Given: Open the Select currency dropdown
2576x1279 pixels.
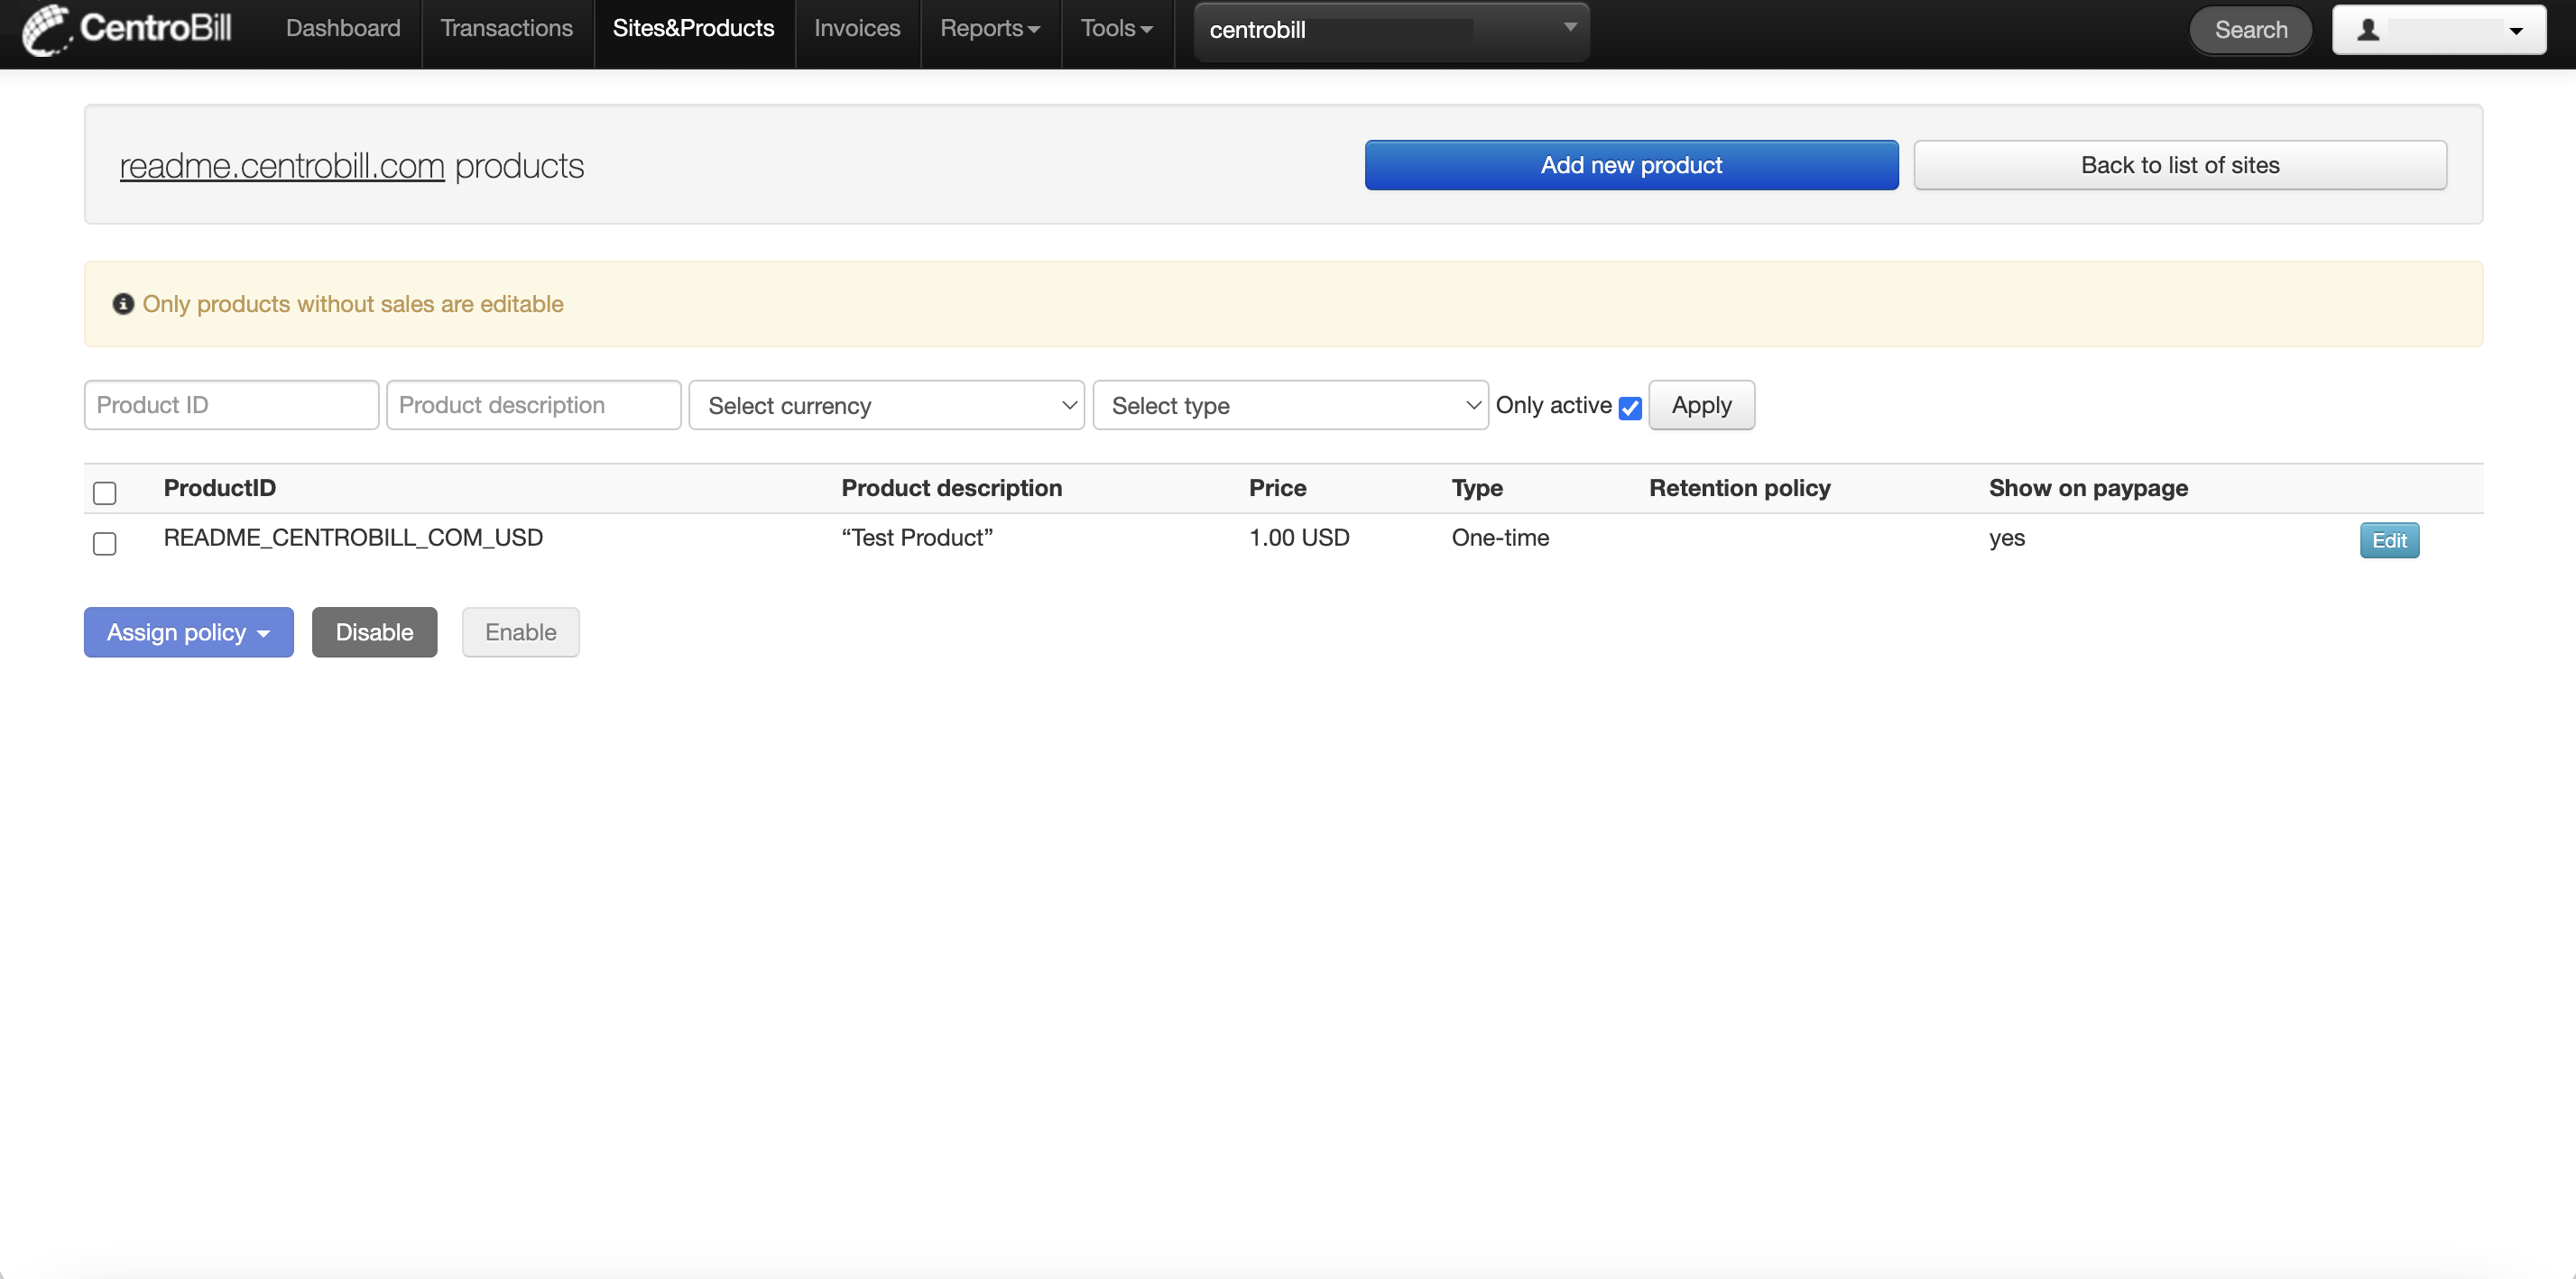Looking at the screenshot, I should point(886,405).
